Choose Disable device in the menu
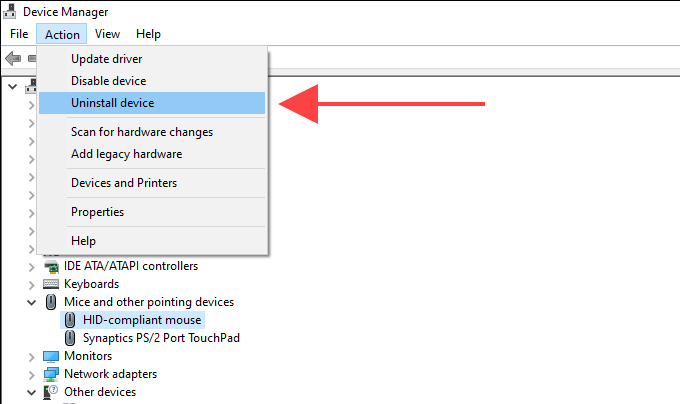Screen dimensions: 680x404 (x=108, y=81)
